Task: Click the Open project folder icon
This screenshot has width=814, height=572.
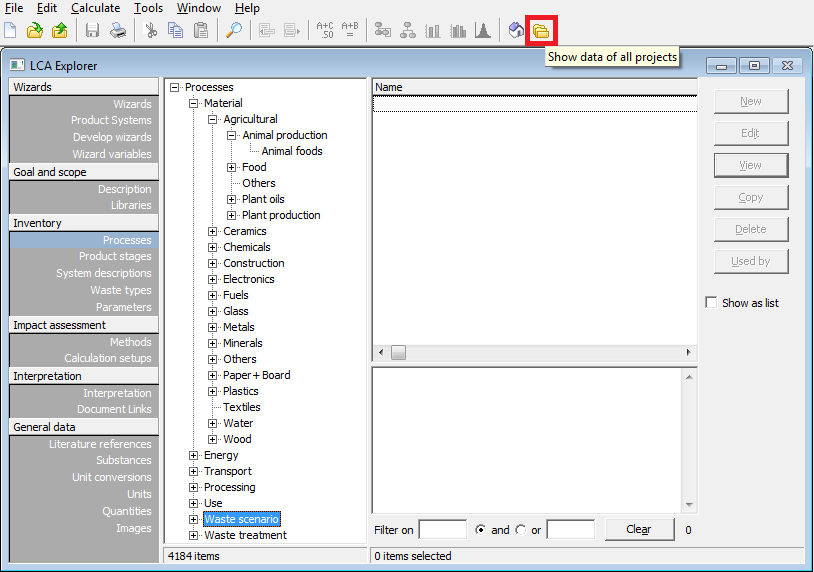Action: pyautogui.click(x=35, y=31)
